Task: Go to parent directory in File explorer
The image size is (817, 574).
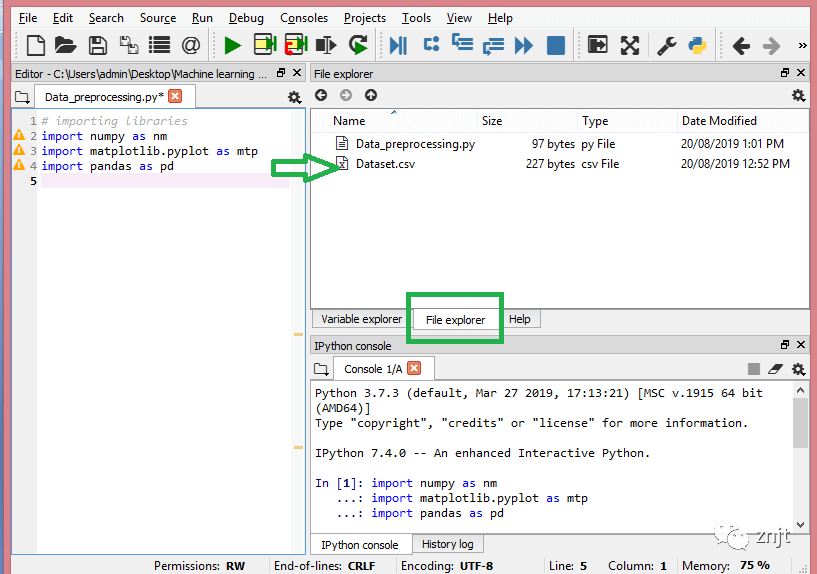Action: click(371, 95)
